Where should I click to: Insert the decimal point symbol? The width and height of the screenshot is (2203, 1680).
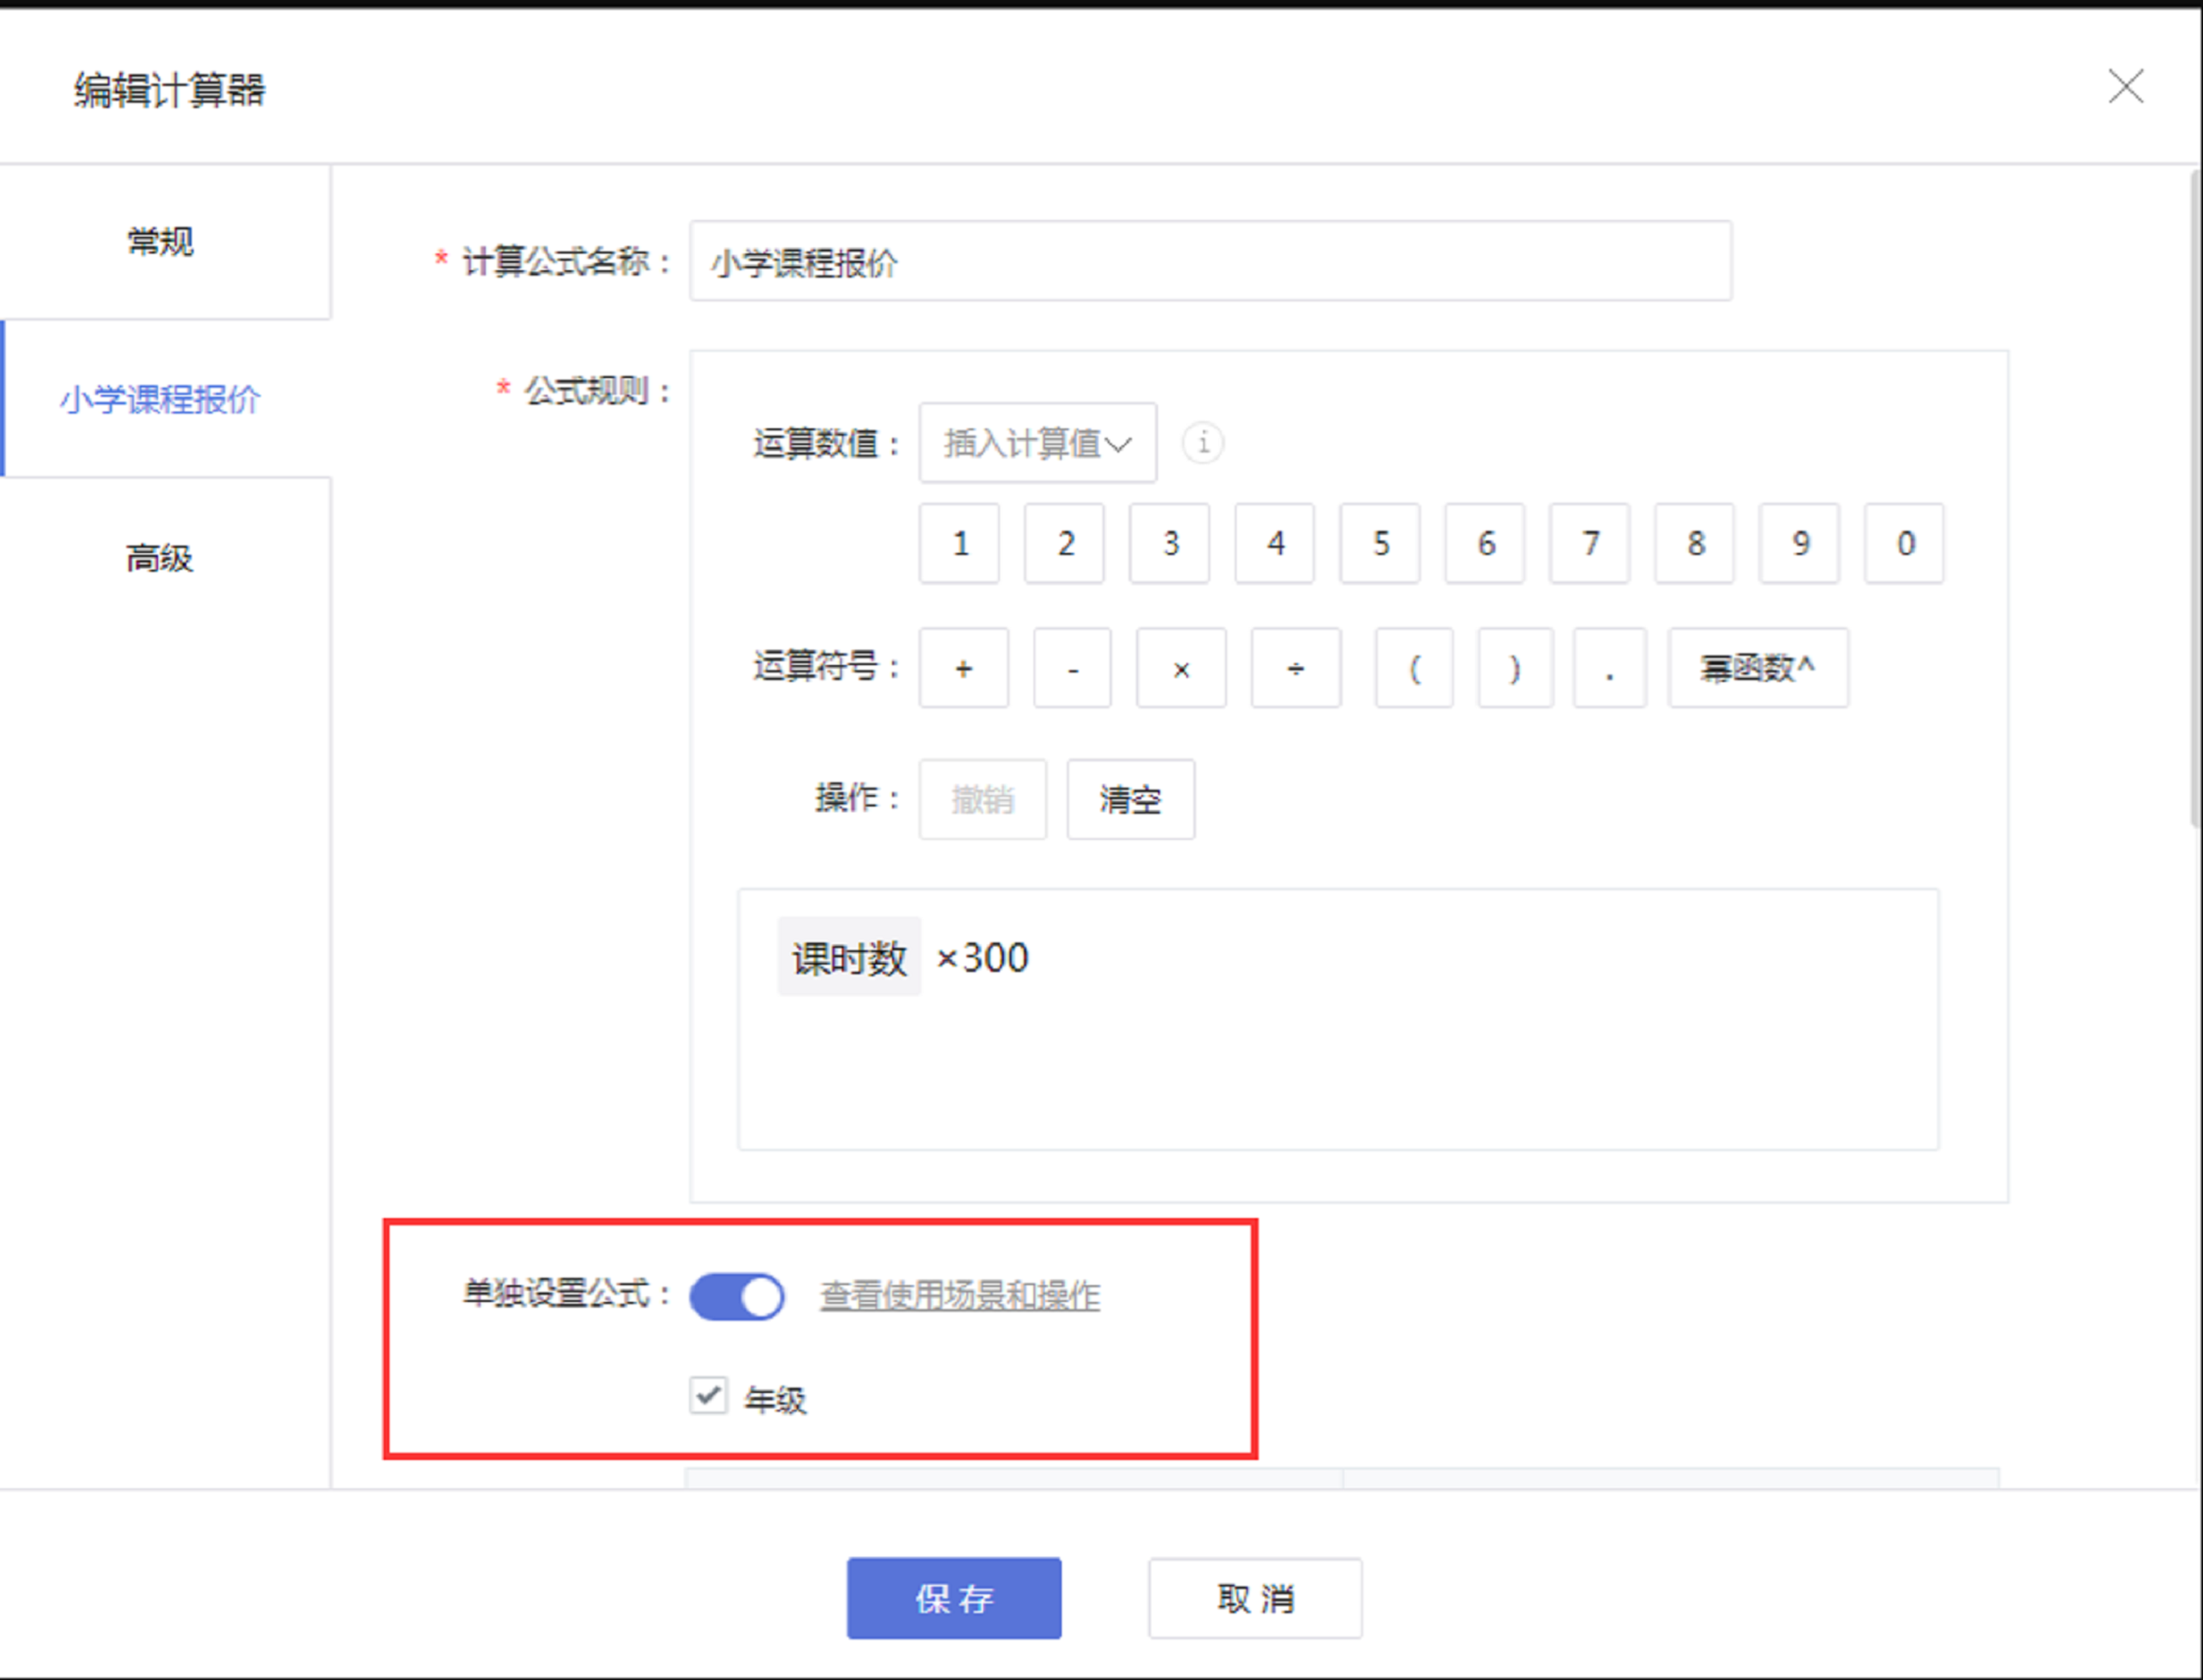click(x=1609, y=668)
